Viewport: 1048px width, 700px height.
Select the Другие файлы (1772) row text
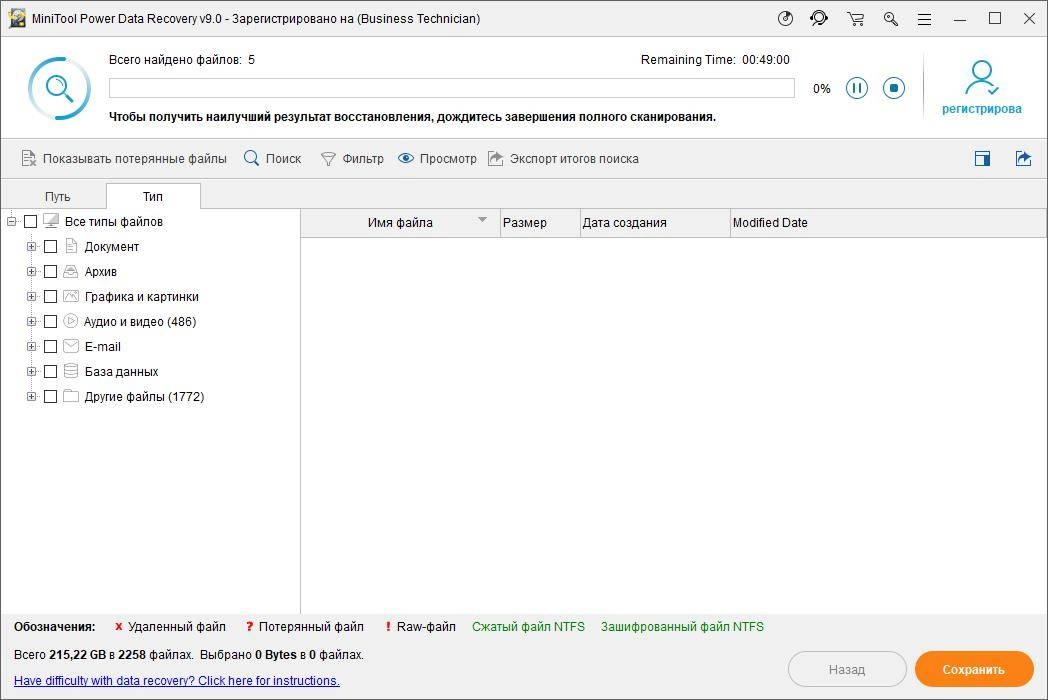tap(144, 396)
